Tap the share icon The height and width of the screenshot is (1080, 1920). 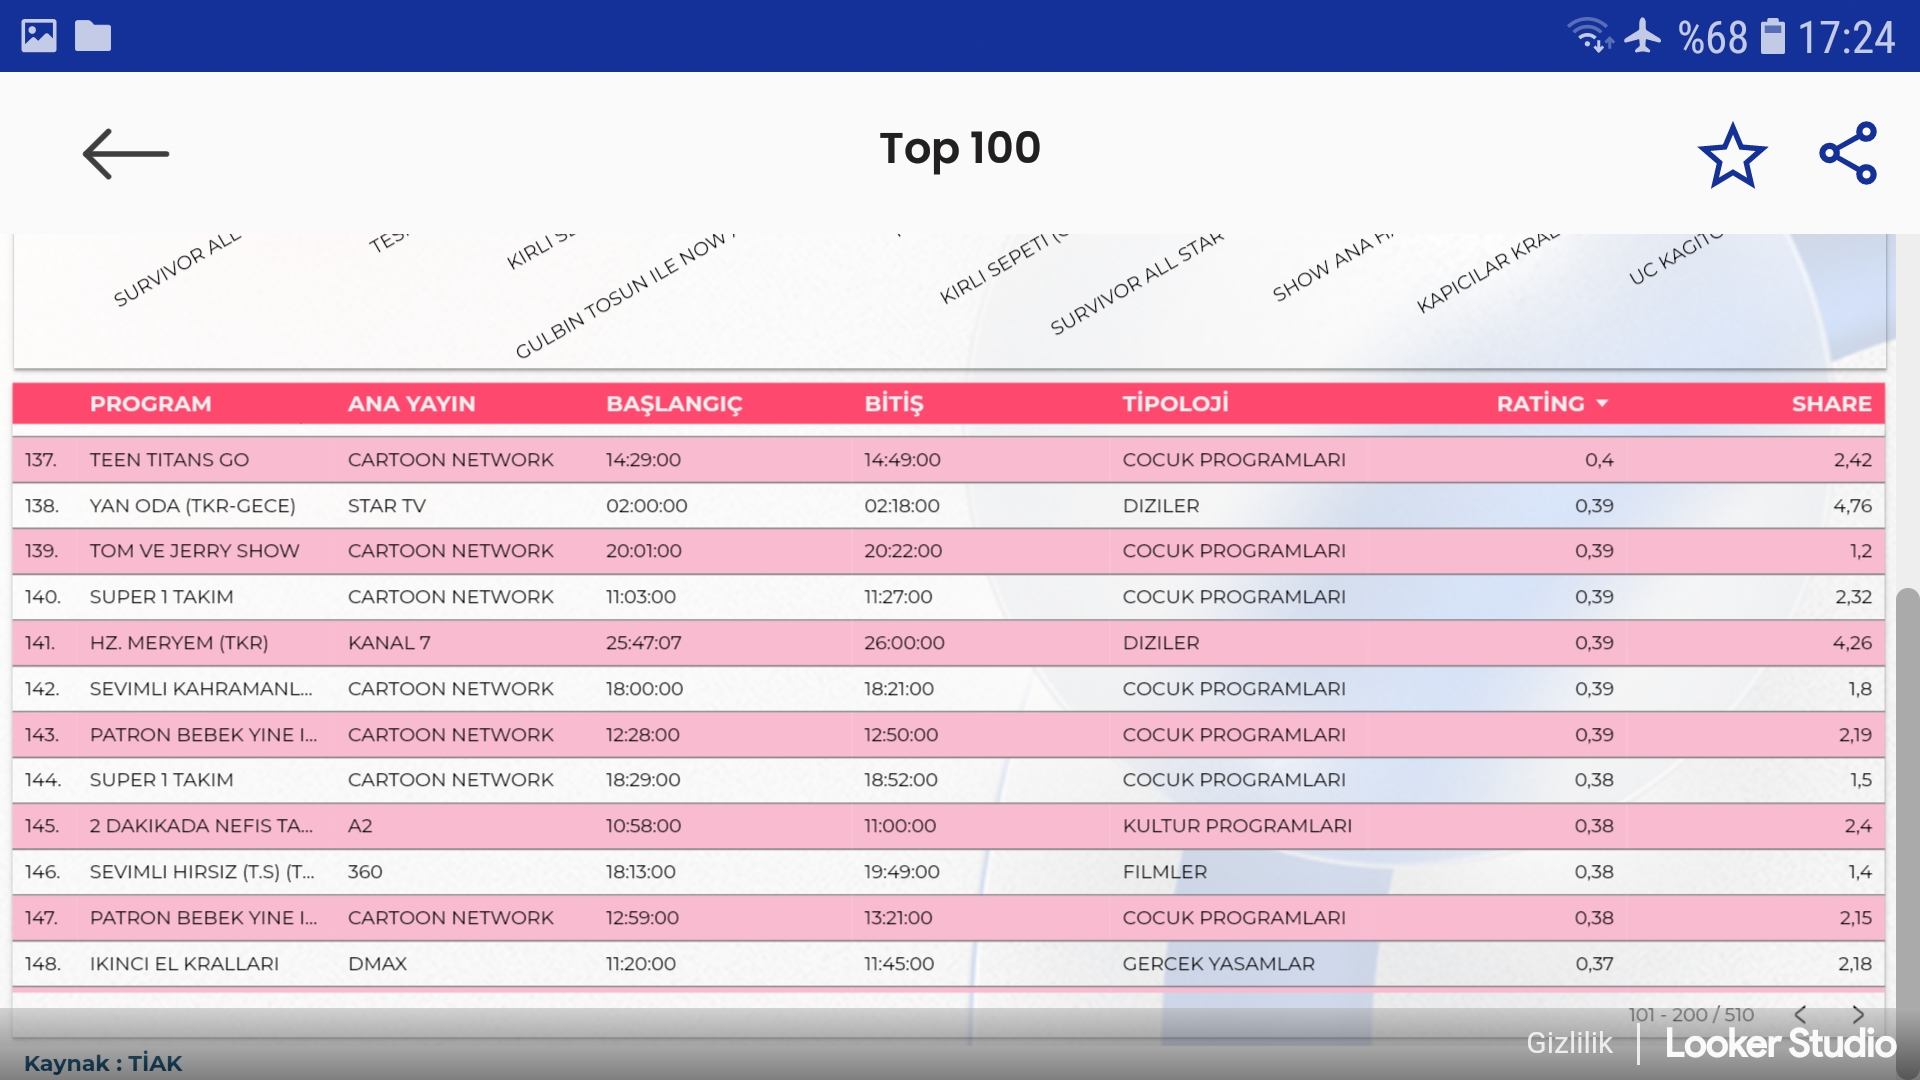pyautogui.click(x=1848, y=153)
